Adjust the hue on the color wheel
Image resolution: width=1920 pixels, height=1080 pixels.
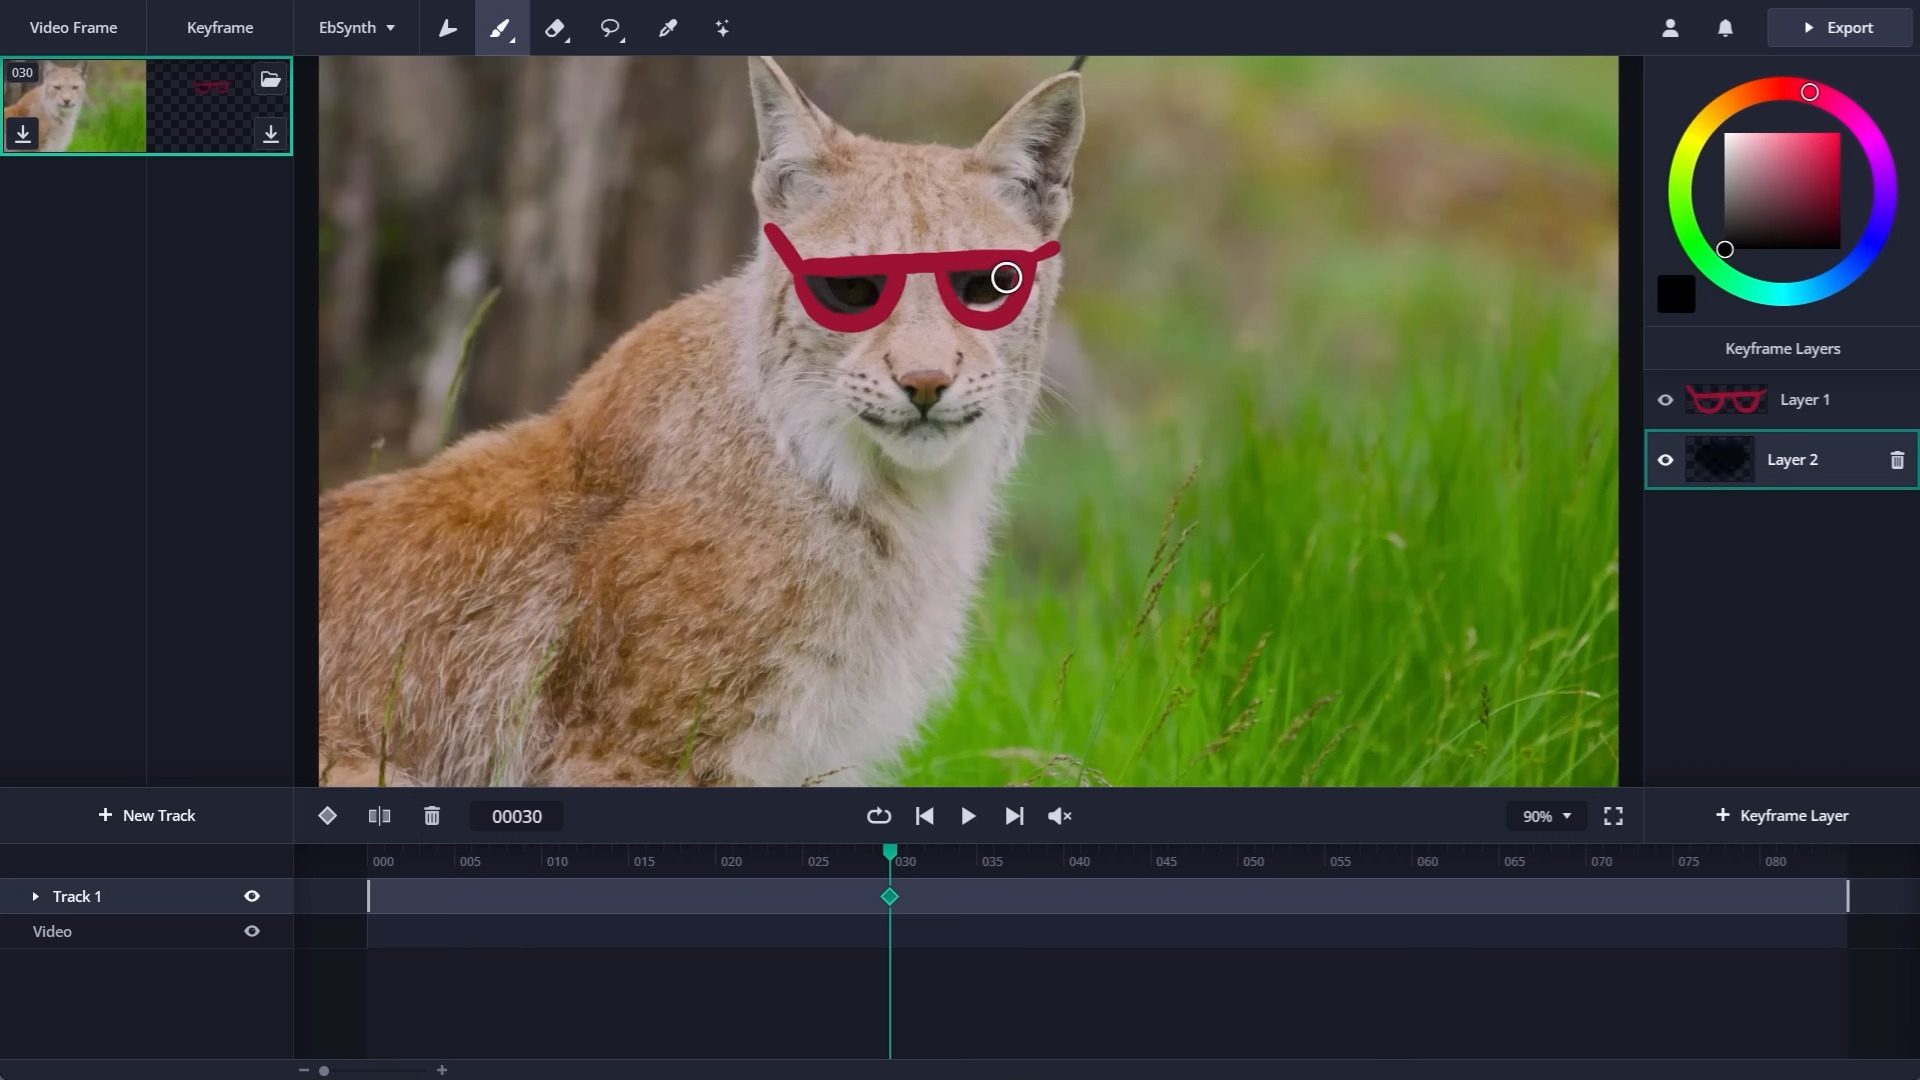tap(1810, 92)
